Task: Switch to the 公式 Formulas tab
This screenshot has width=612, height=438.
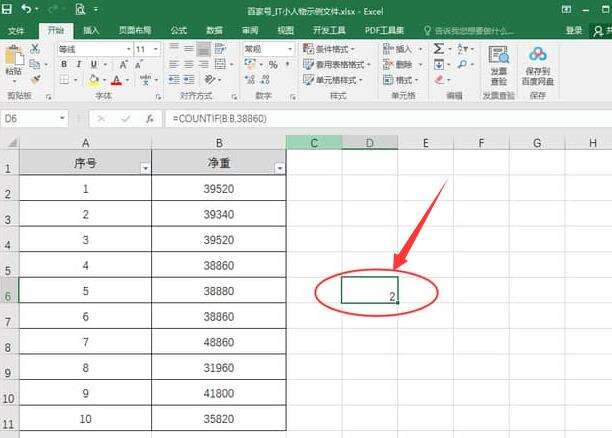Action: click(179, 30)
